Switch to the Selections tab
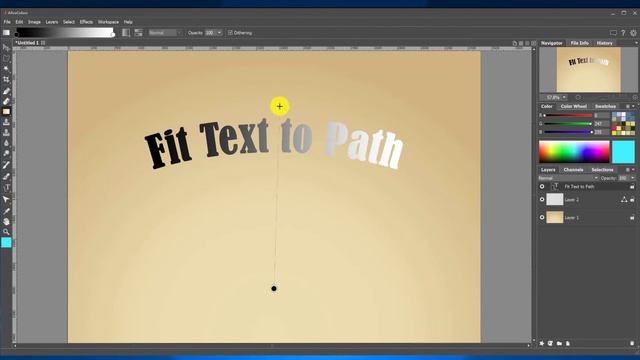This screenshot has height=360, width=640. click(x=602, y=169)
